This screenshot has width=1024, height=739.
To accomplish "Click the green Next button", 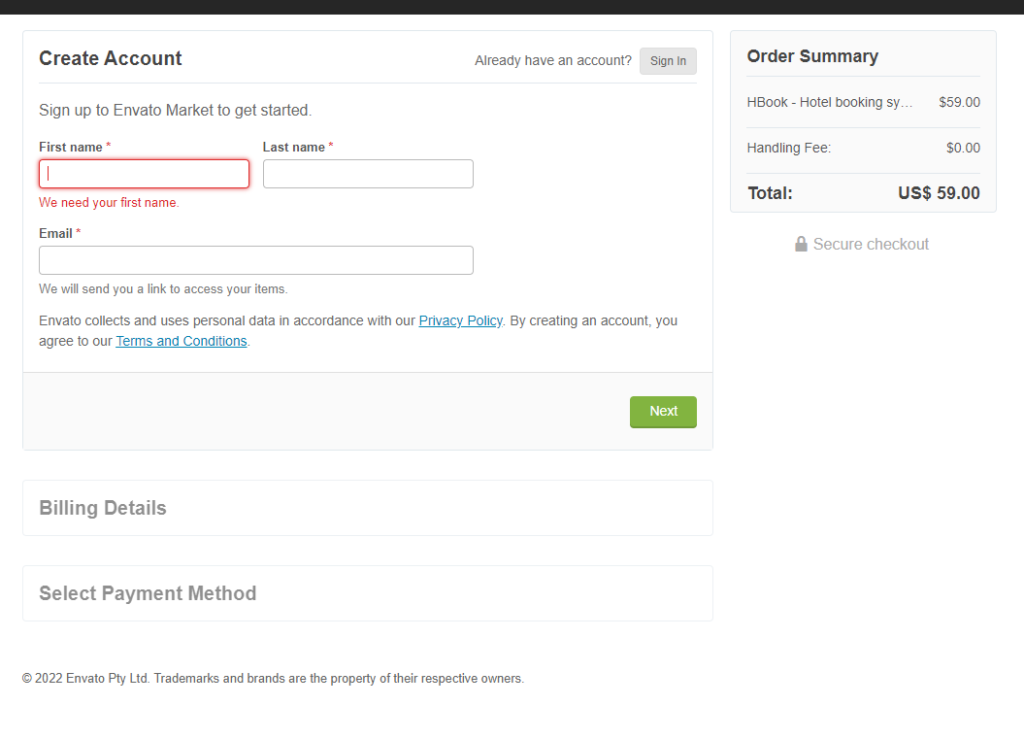I will coord(663,411).
